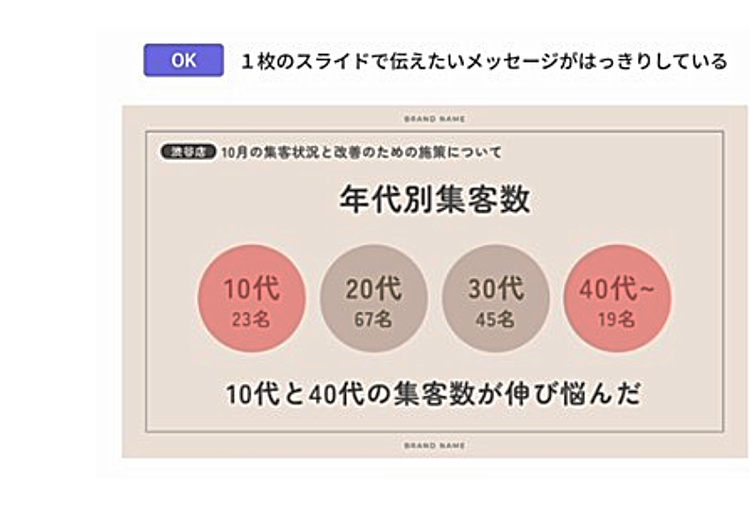Click the conclusion text 10代と40代の集客数が伸び悩んだ
The height and width of the screenshot is (513, 750).
click(433, 393)
